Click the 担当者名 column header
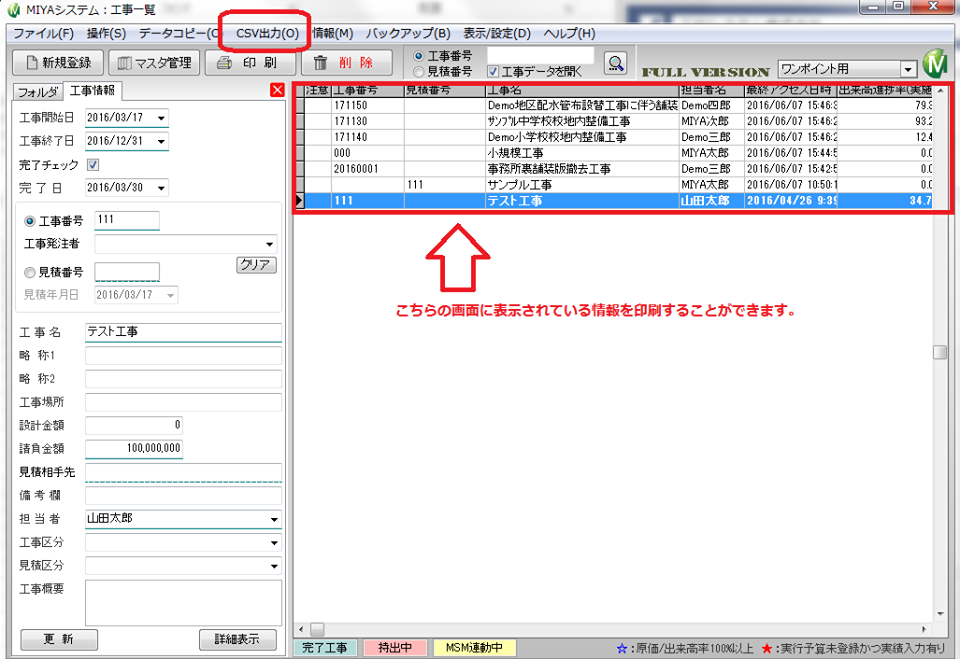Image resolution: width=960 pixels, height=659 pixels. (x=711, y=91)
